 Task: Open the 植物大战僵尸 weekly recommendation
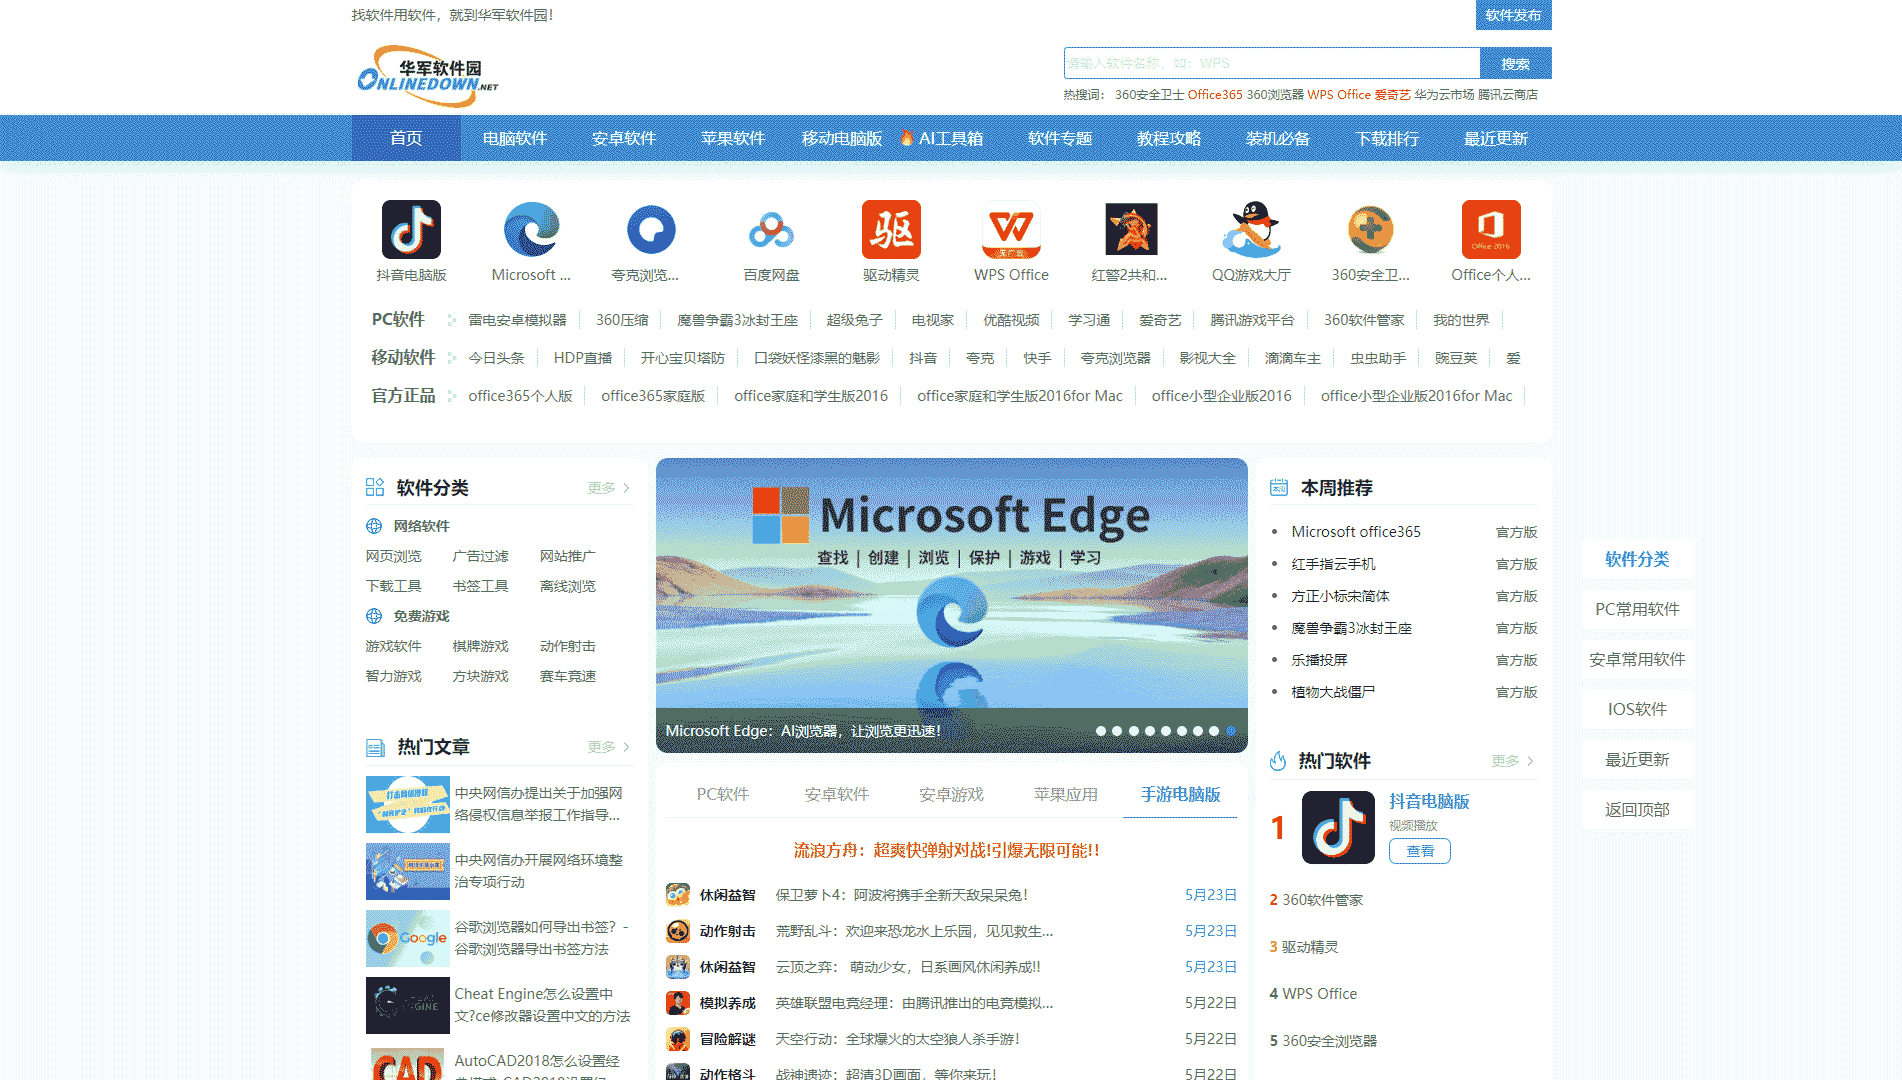(x=1333, y=692)
